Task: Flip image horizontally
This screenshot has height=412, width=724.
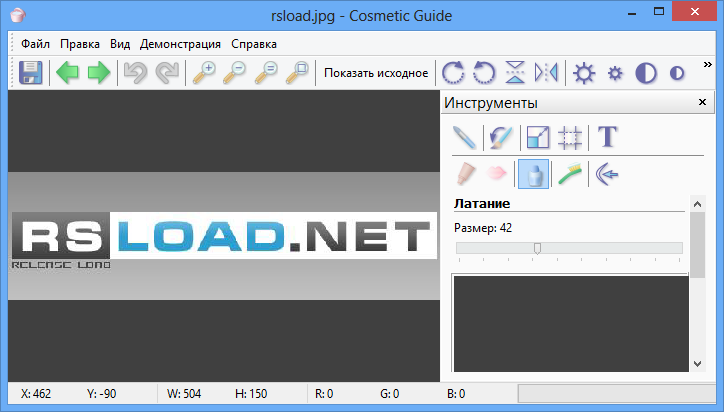Action: coord(546,73)
